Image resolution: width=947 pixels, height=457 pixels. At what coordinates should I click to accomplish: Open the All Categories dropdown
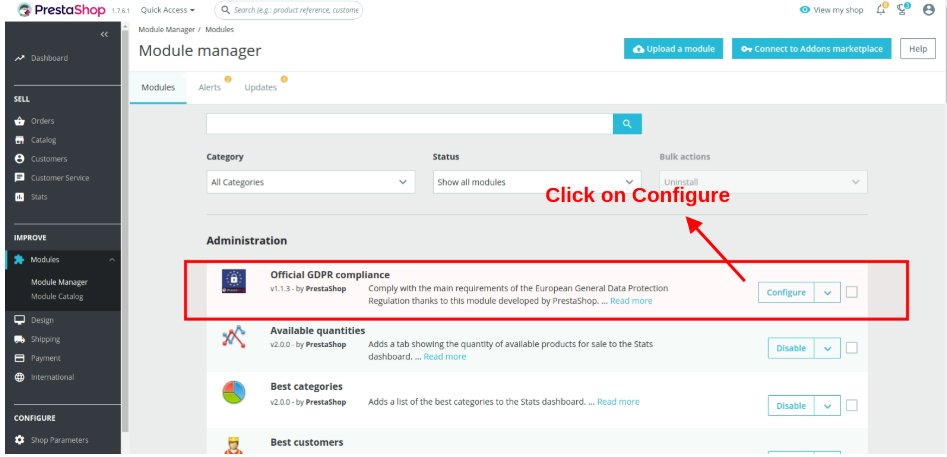310,182
